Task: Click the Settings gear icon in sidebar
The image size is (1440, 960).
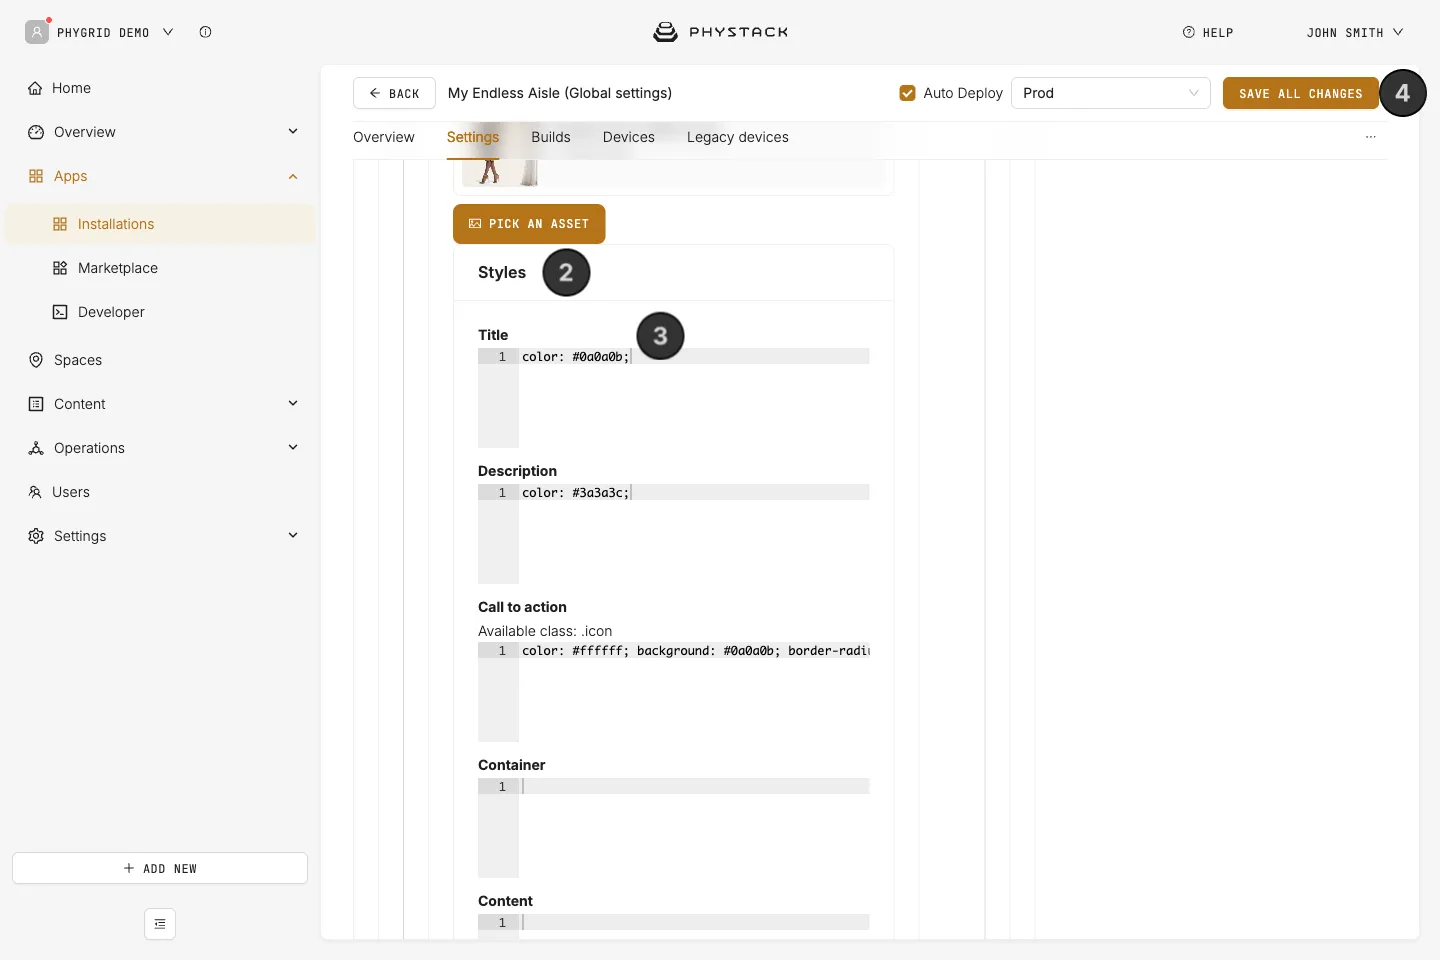Action: click(x=36, y=536)
